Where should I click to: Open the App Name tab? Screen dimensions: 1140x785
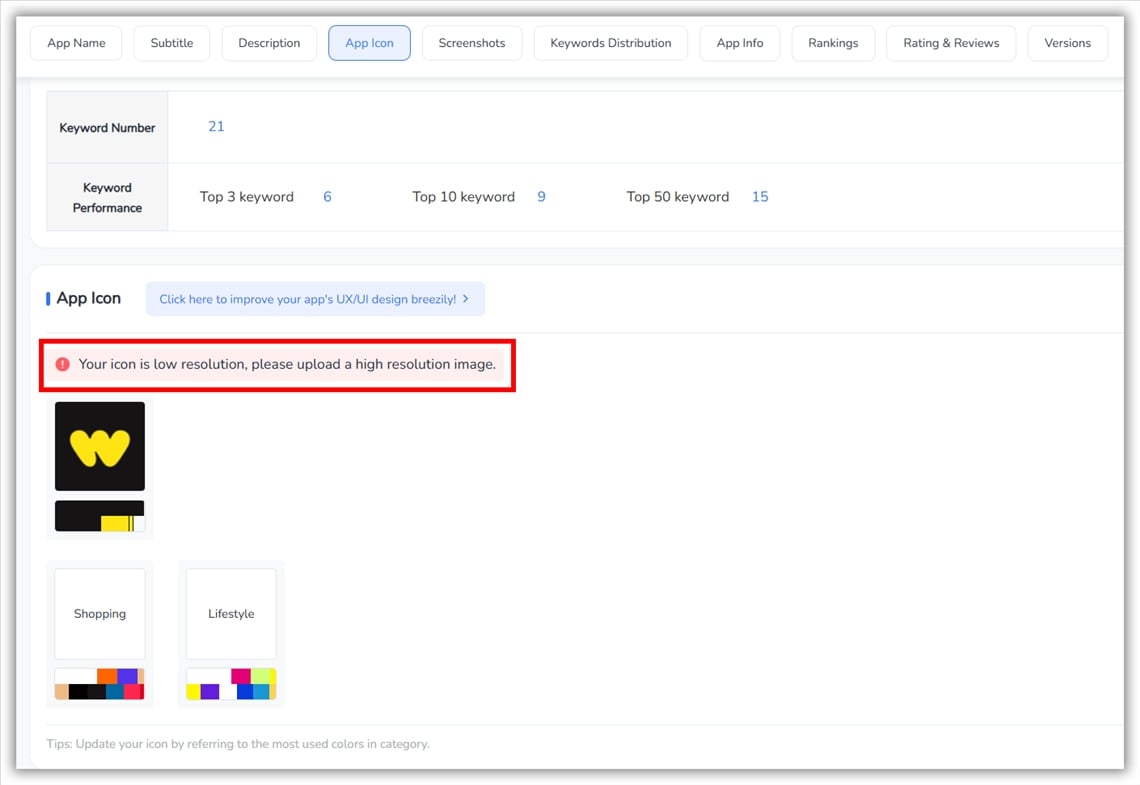pos(76,43)
